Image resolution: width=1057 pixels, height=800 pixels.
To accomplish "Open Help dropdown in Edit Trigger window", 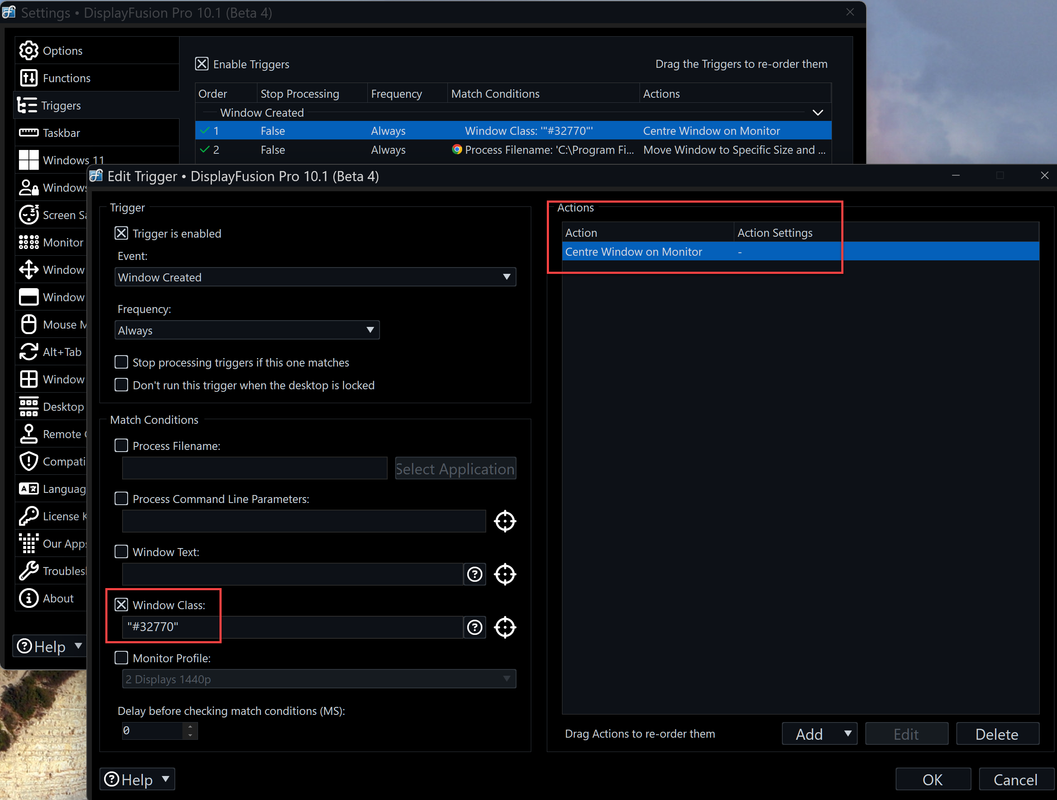I will (138, 780).
